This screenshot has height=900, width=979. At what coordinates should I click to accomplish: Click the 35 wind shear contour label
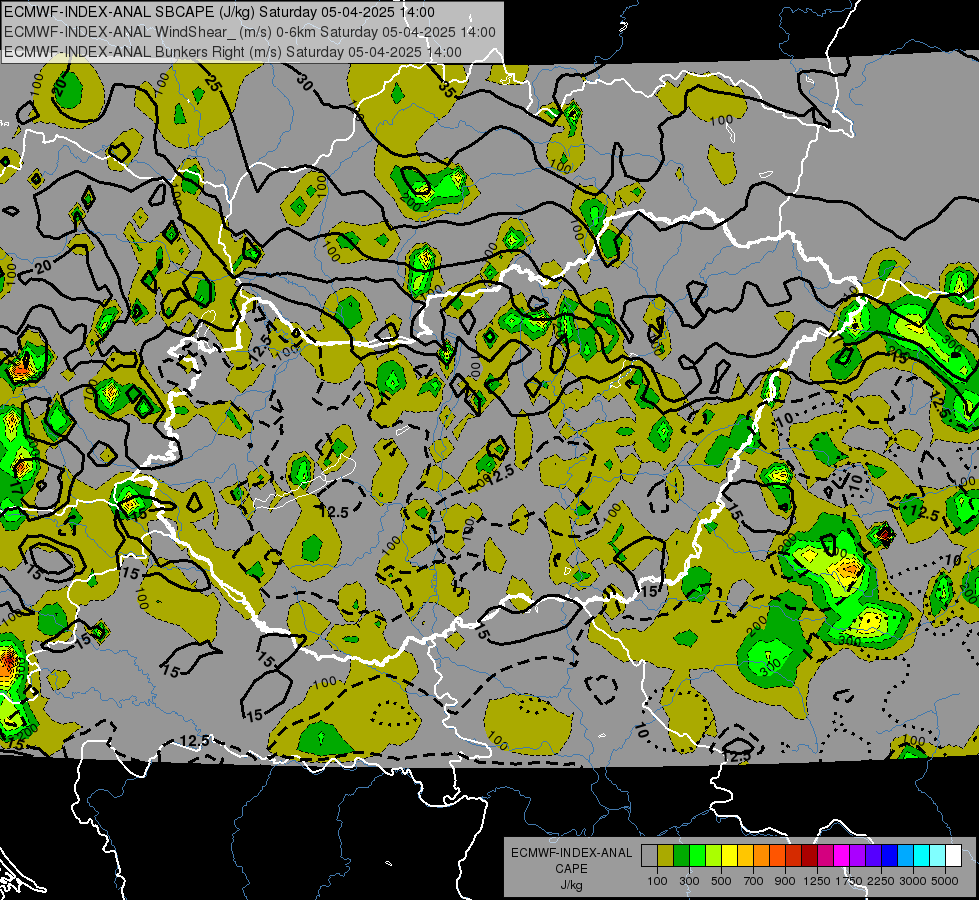coord(446,89)
